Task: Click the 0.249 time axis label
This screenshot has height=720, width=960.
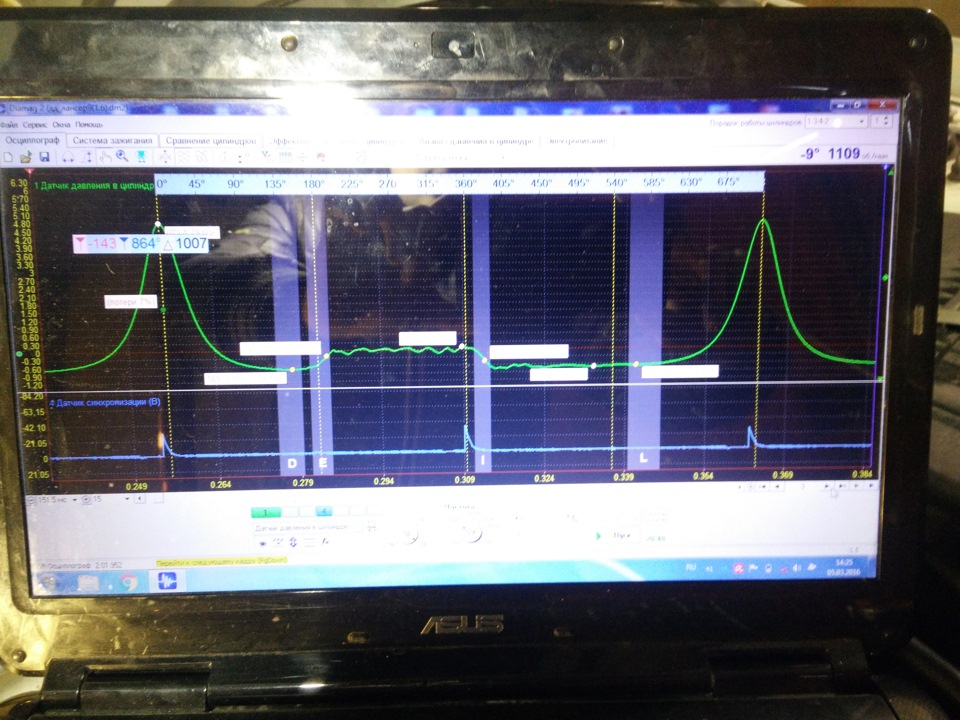Action: click(x=136, y=486)
